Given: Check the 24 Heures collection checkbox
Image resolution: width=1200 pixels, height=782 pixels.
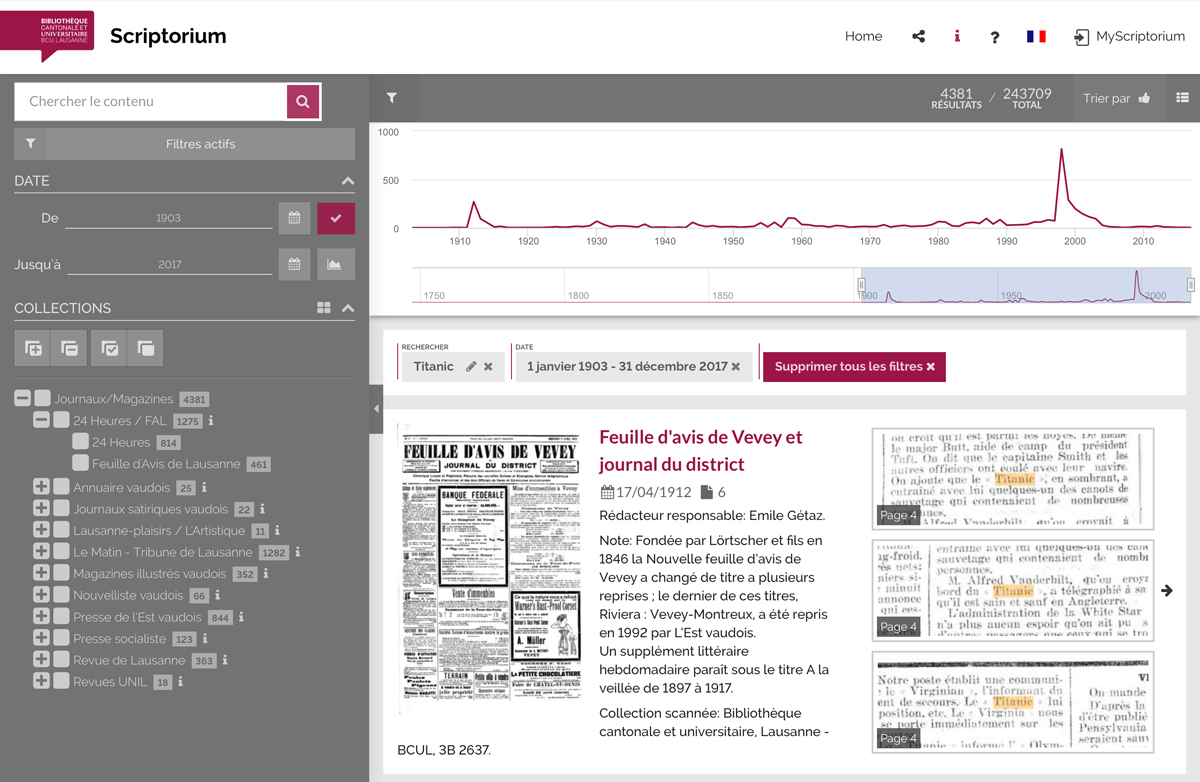Looking at the screenshot, I should pyautogui.click(x=80, y=442).
